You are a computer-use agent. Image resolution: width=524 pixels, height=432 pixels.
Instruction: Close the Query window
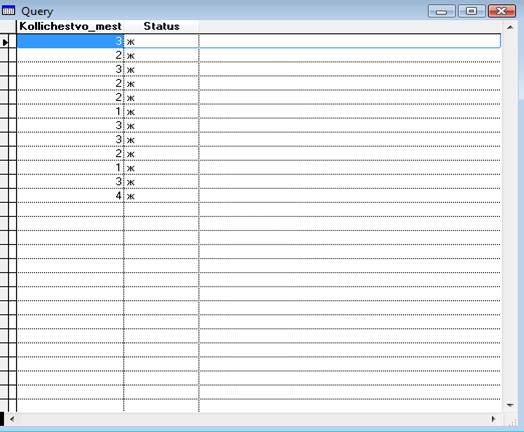click(x=502, y=11)
